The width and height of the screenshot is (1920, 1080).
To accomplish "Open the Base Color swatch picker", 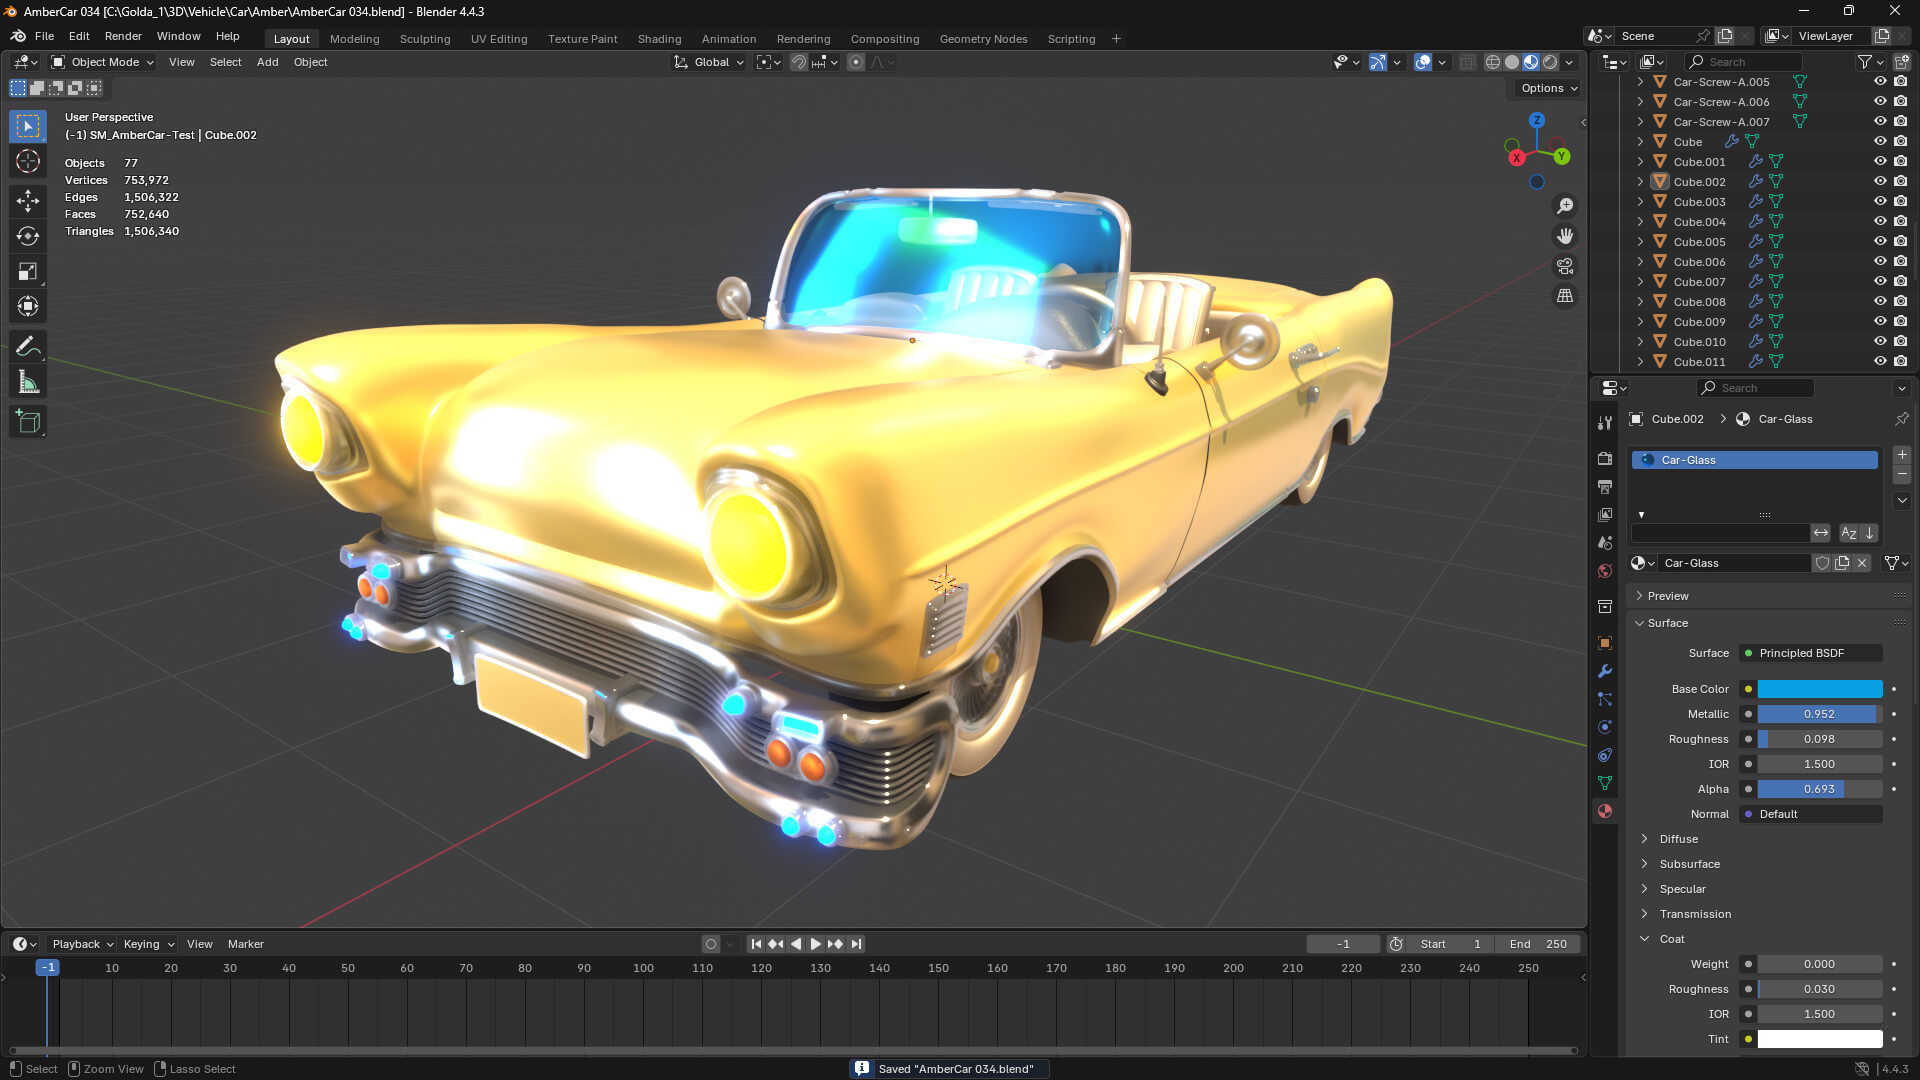I will [x=1818, y=689].
